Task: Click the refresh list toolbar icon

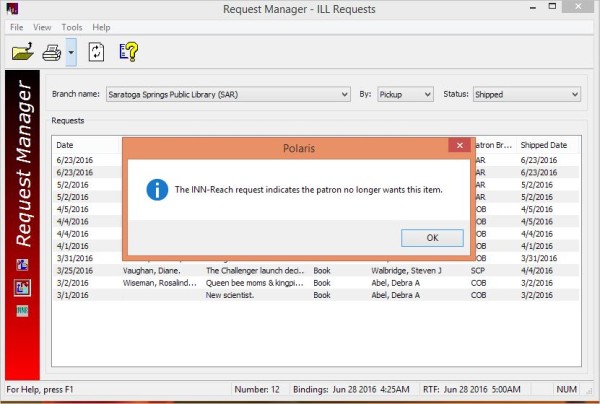Action: (96, 51)
